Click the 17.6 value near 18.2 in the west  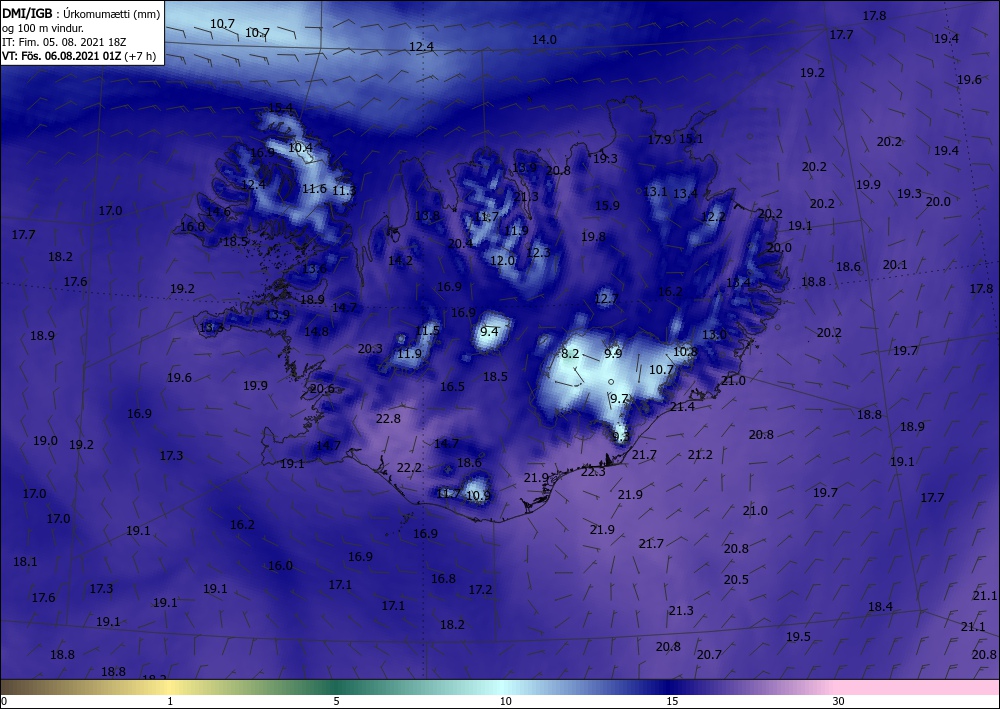click(x=75, y=281)
